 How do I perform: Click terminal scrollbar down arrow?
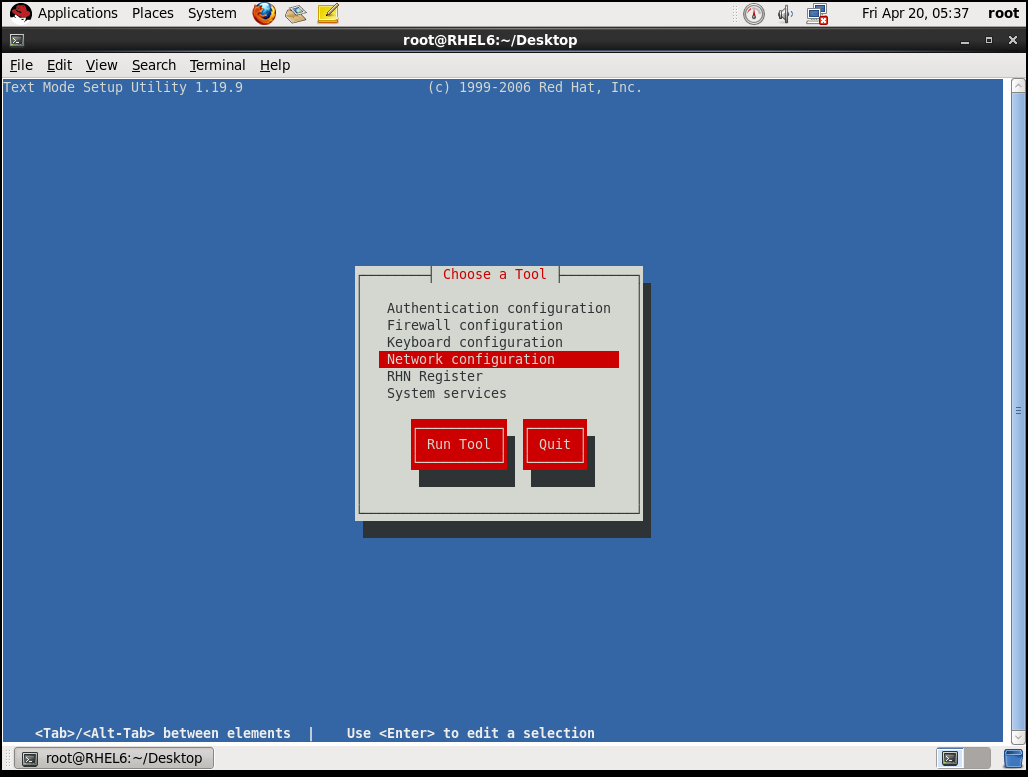coord(1018,737)
